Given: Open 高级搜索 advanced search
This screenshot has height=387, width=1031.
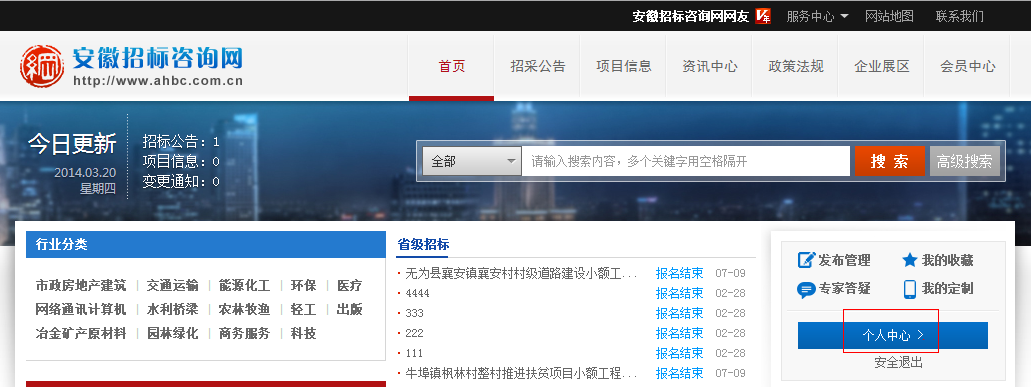Looking at the screenshot, I should coord(965,161).
